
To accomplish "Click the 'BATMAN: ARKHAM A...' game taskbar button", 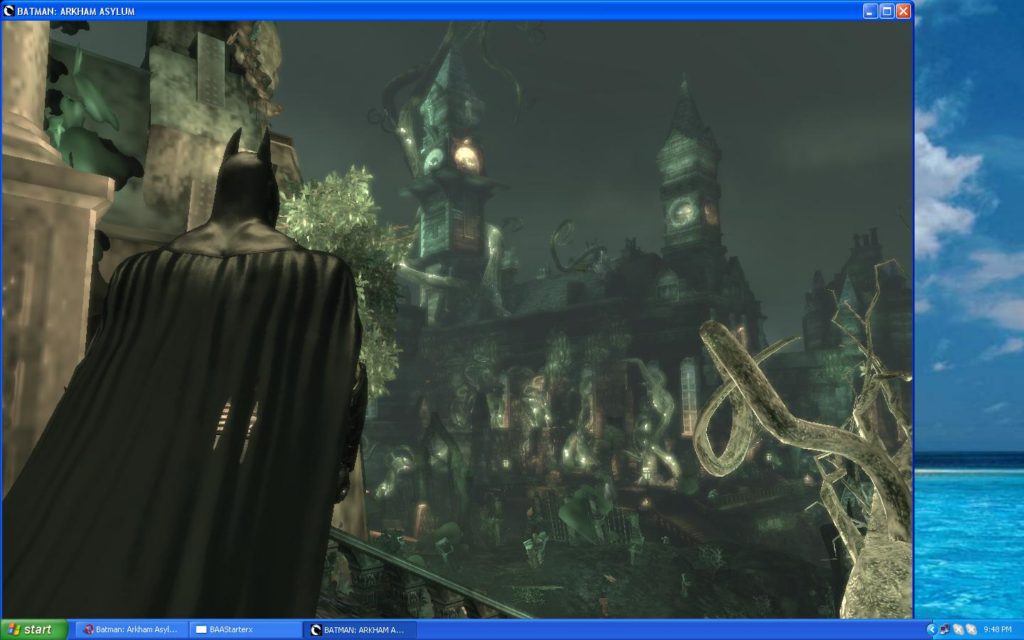I will 359,630.
